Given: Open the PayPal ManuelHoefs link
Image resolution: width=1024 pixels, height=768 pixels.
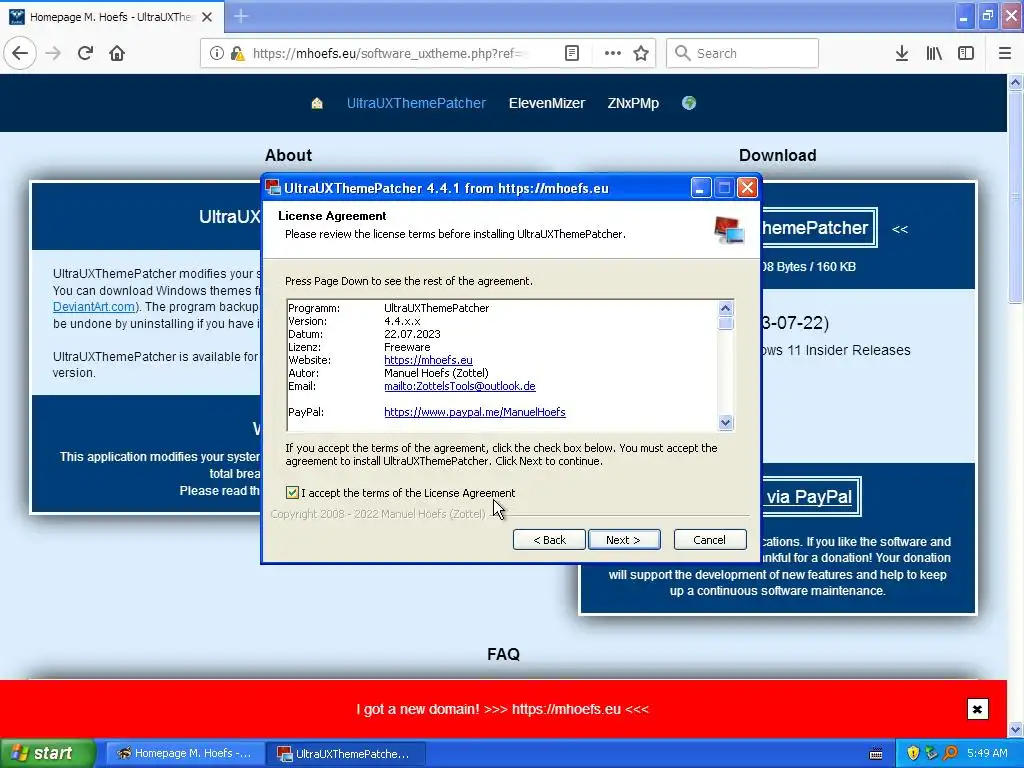Looking at the screenshot, I should pos(475,412).
